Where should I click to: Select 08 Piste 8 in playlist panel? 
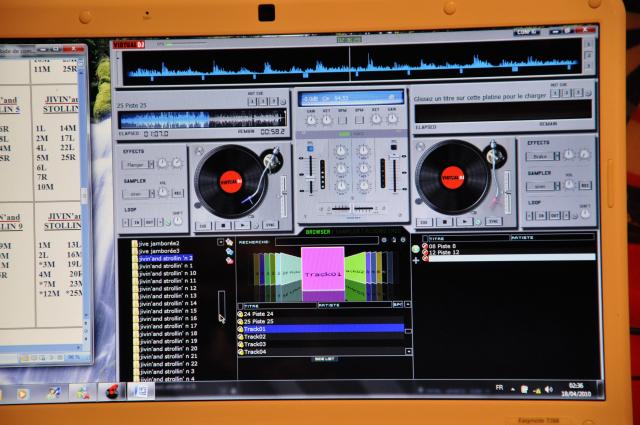(x=442, y=246)
